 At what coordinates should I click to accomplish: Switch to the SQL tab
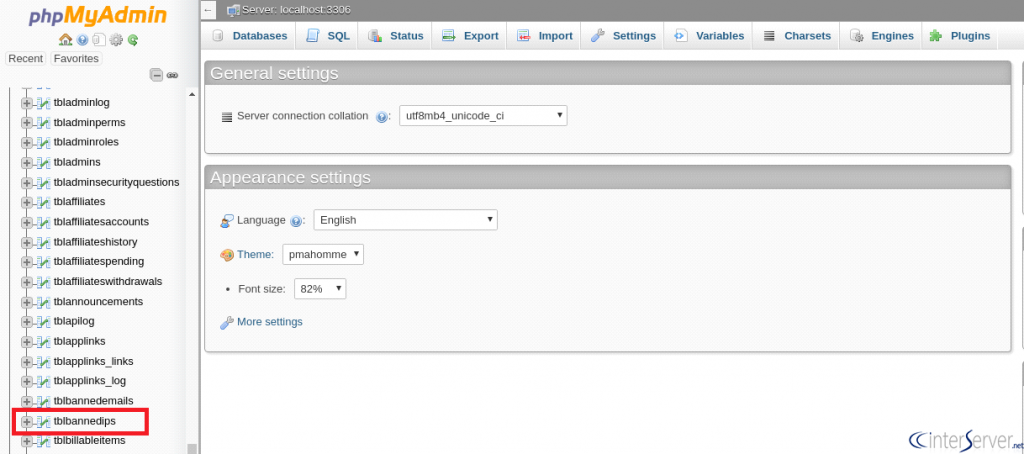[x=329, y=36]
